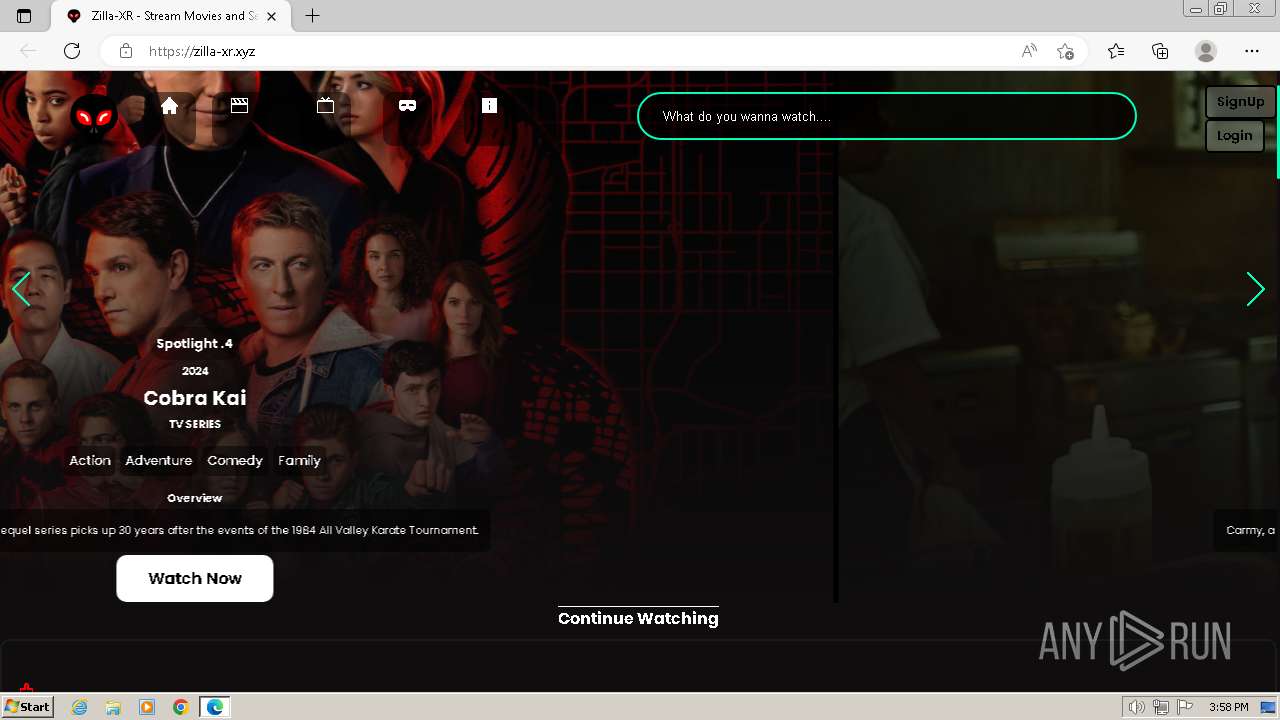
Task: Click the search box 'What do you wanna watch'
Action: pos(886,116)
